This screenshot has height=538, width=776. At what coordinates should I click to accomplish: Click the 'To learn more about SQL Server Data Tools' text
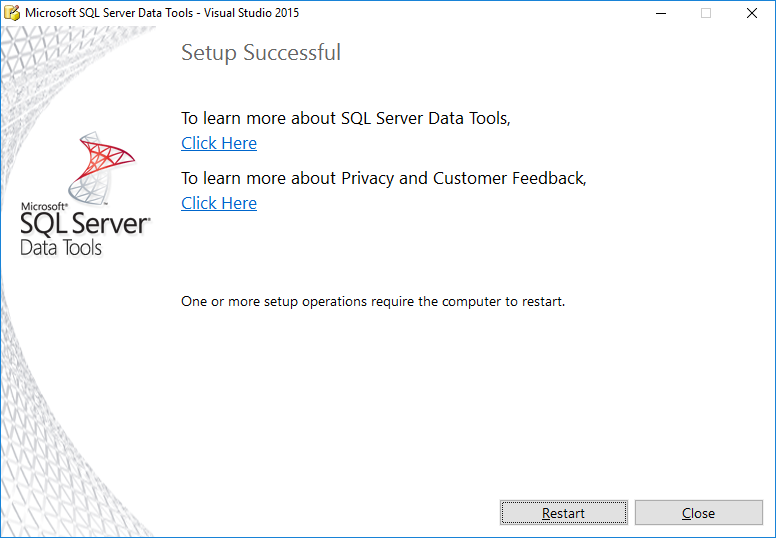(x=345, y=118)
